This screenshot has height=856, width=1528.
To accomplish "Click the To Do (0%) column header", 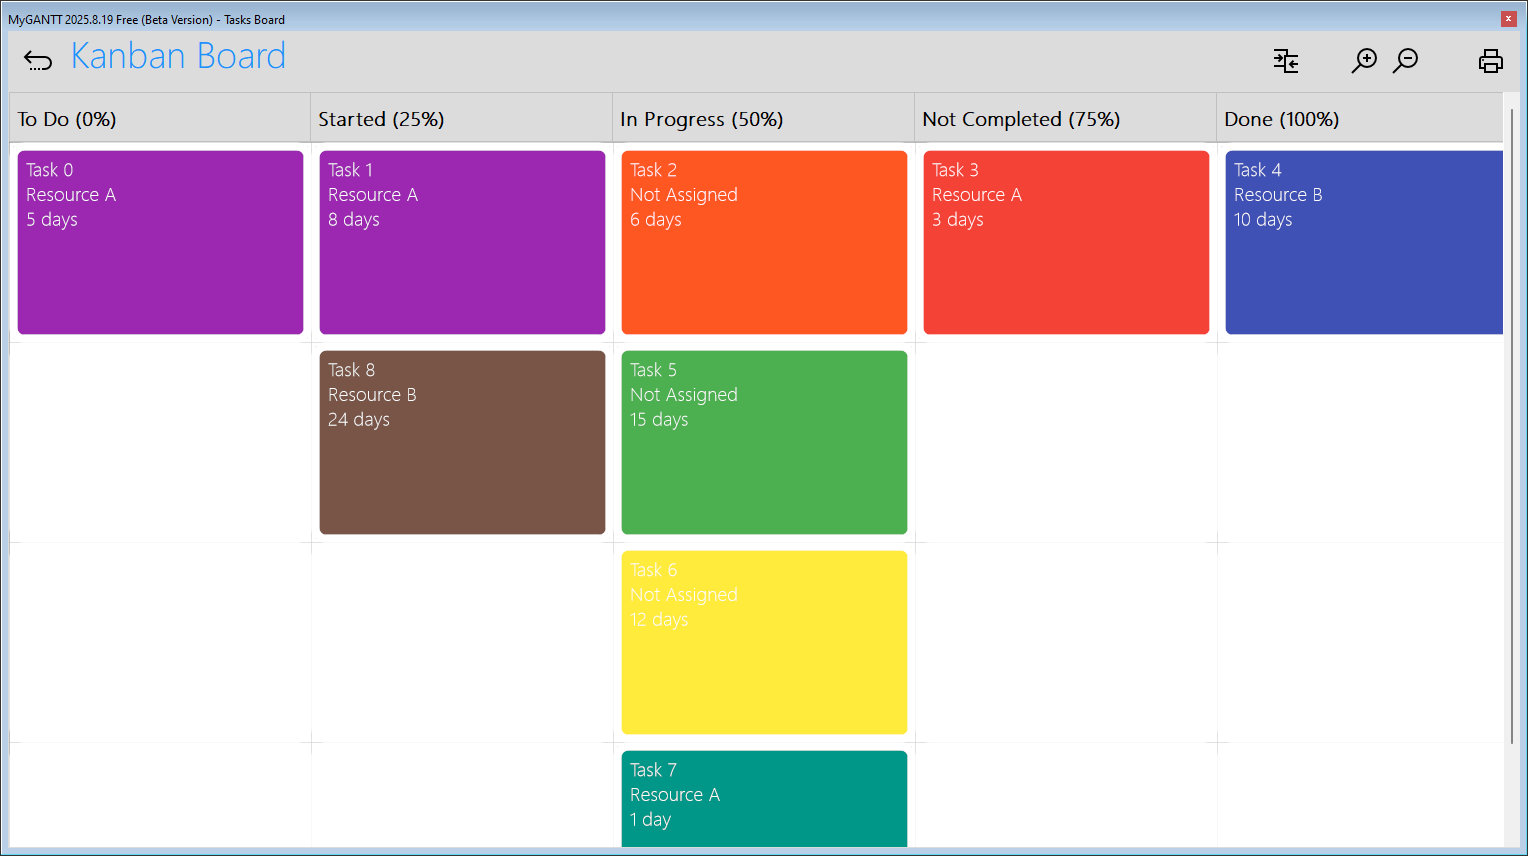I will pos(160,118).
